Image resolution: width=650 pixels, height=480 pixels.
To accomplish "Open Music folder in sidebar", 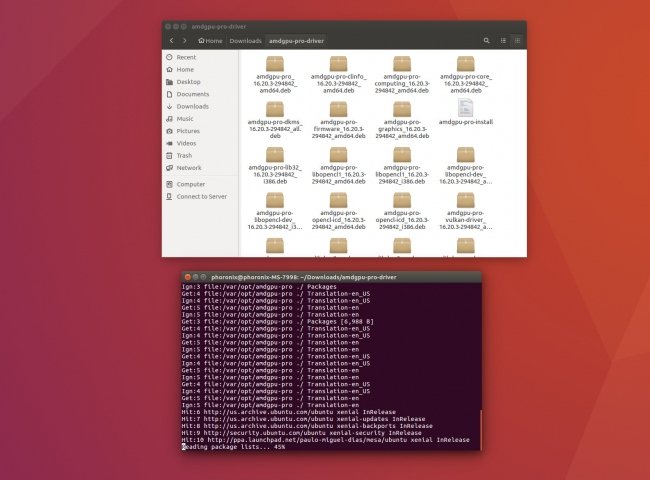I will (x=185, y=118).
